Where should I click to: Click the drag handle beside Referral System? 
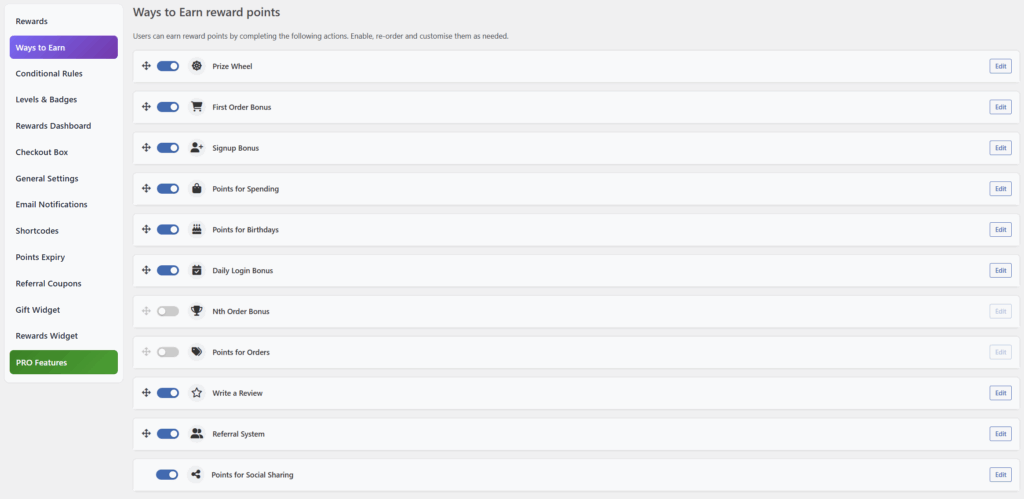pos(146,434)
